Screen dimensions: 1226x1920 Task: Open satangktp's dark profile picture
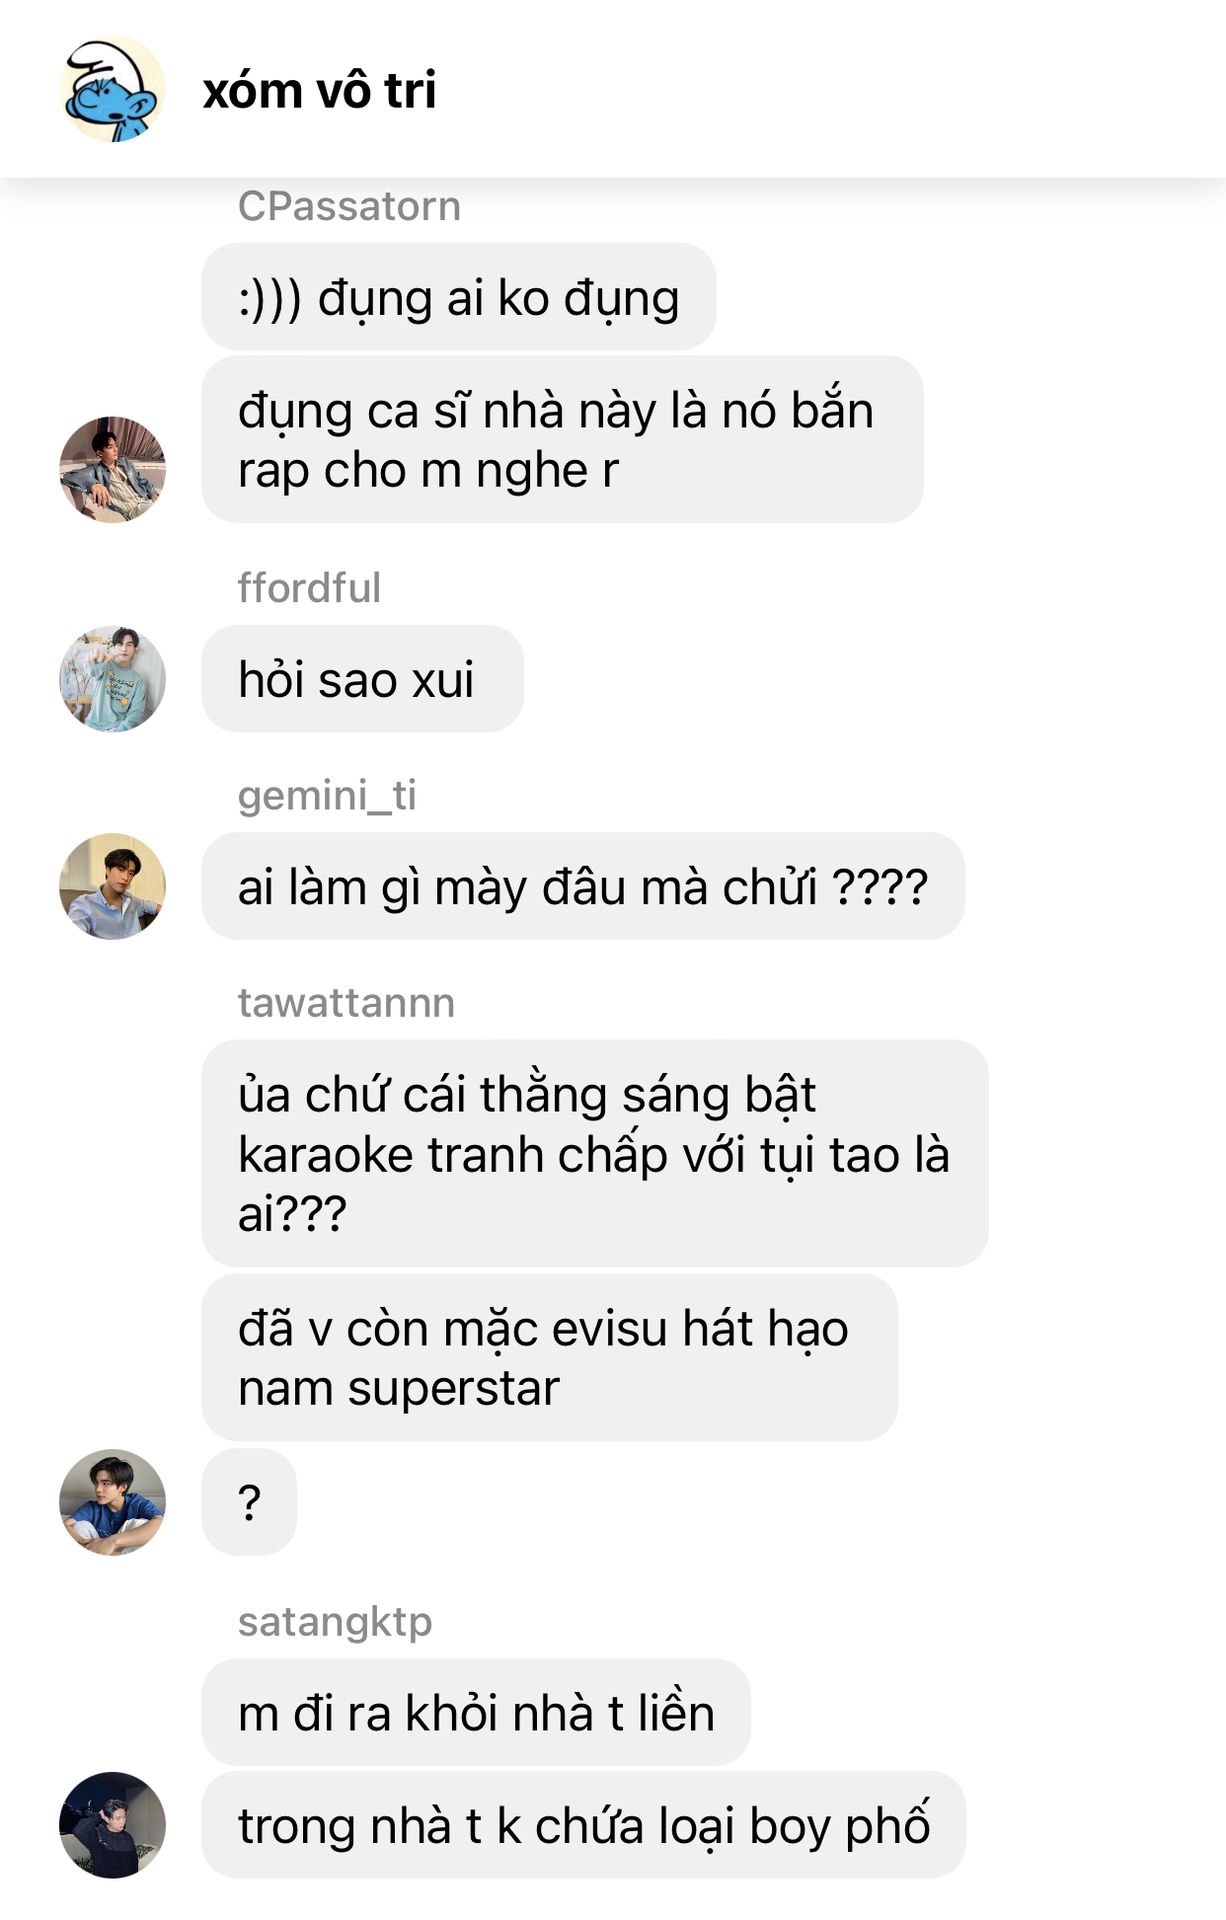(112, 1825)
